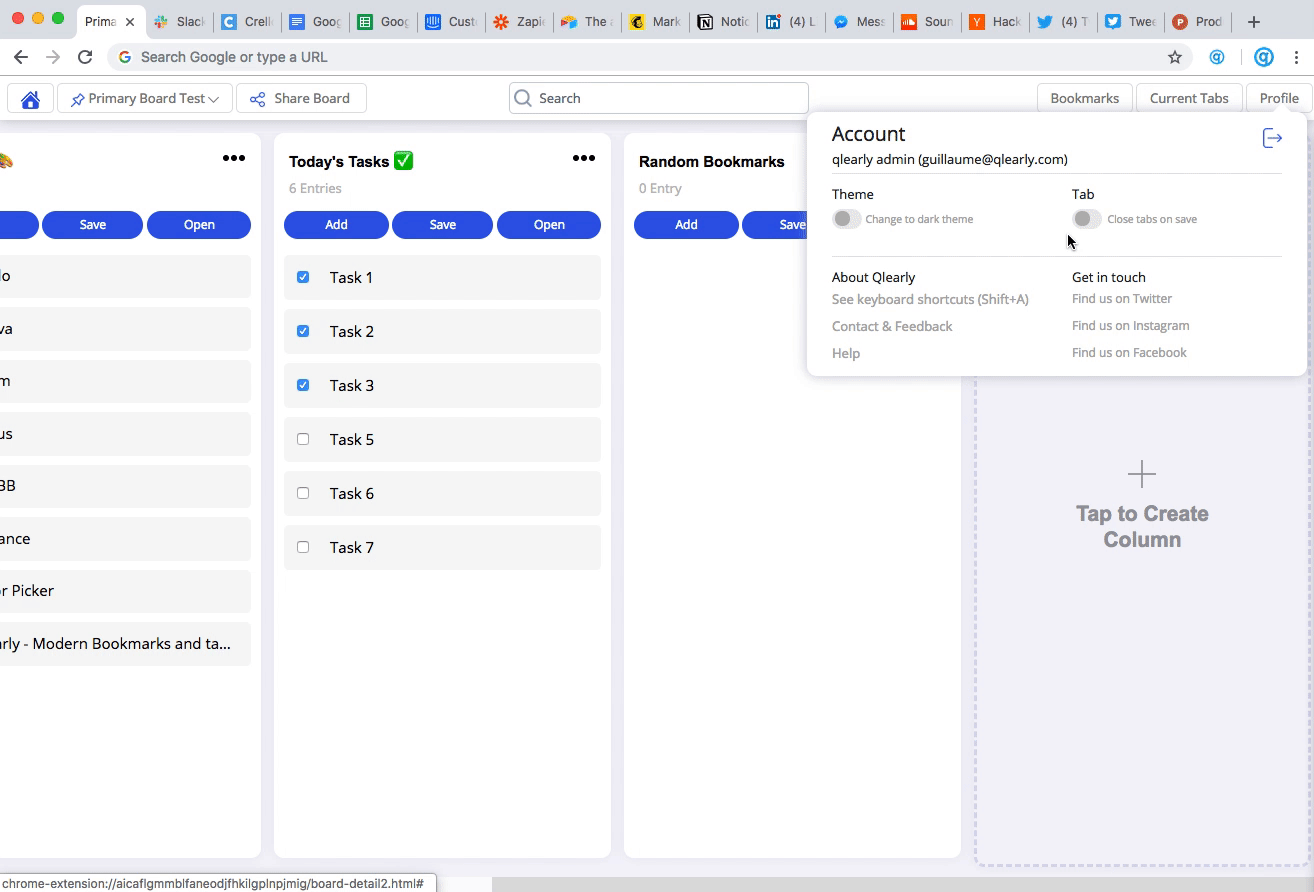This screenshot has height=892, width=1314.
Task: Click the Profile button
Action: pos(1279,98)
